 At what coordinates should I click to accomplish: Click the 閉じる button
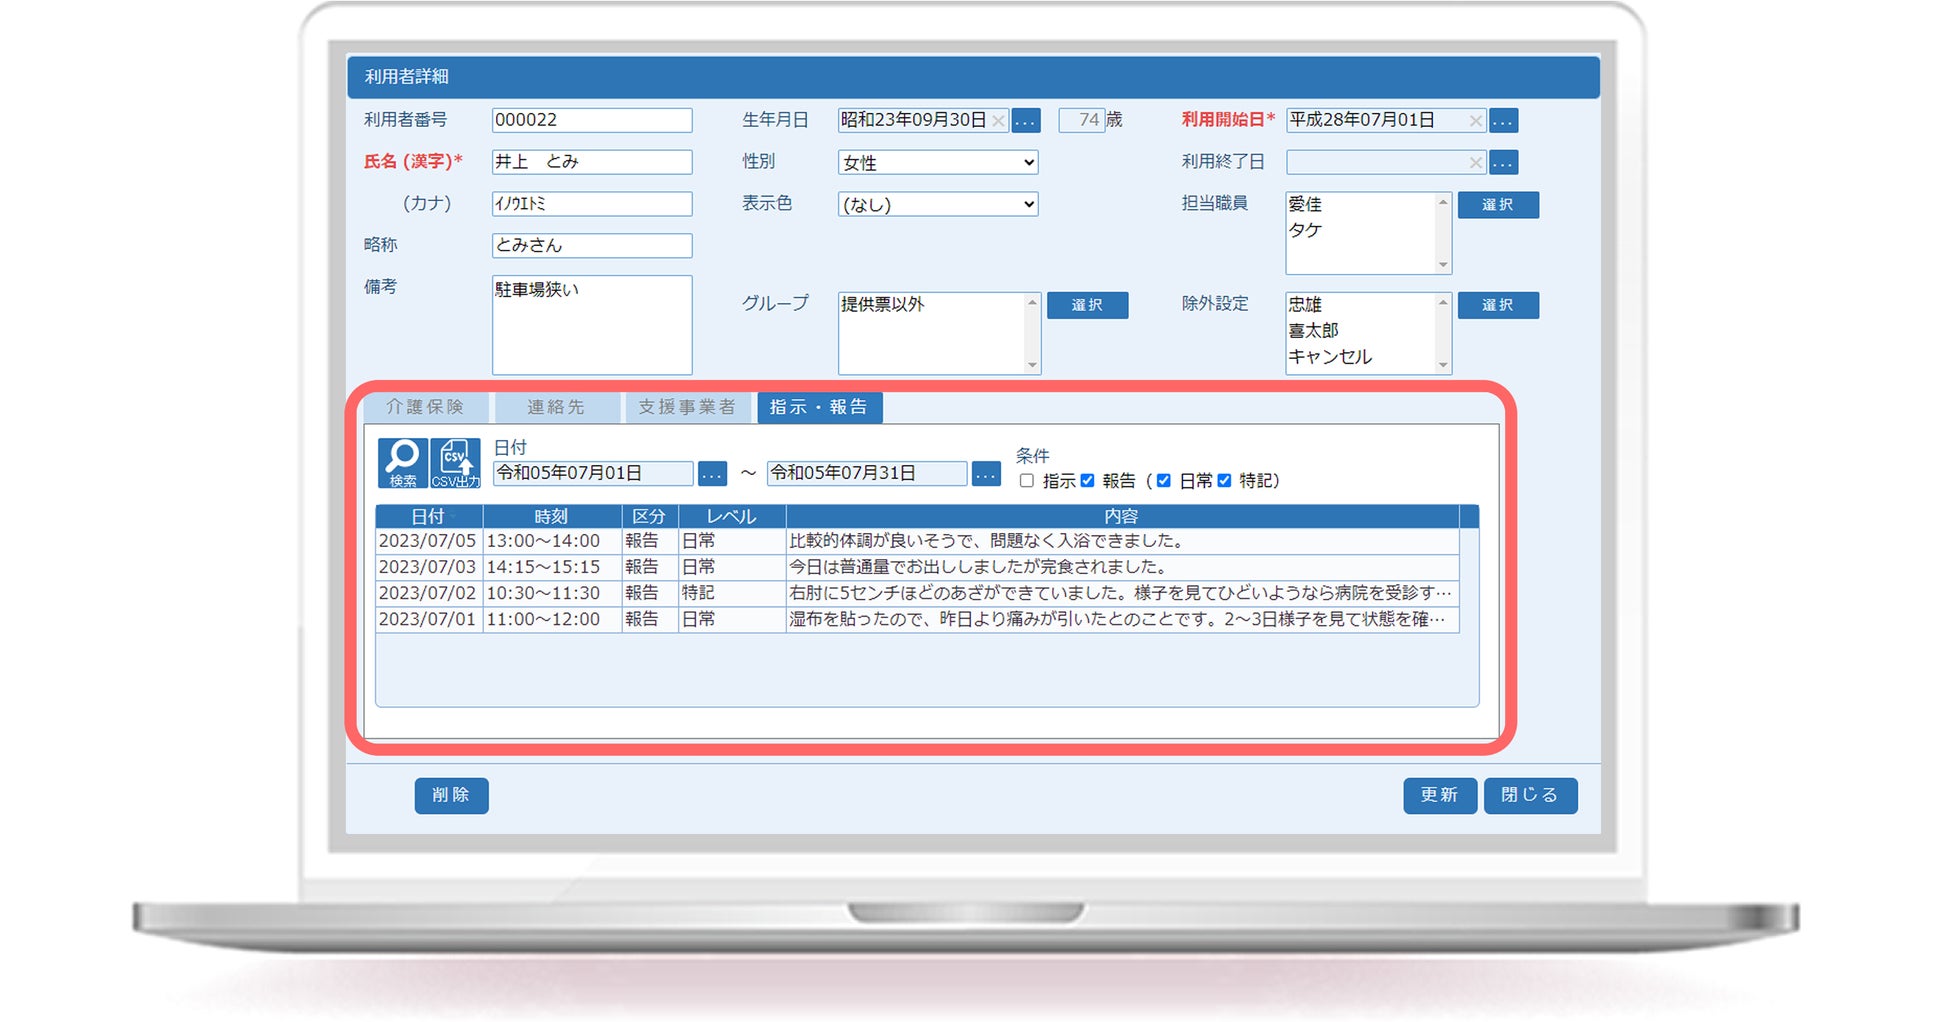[x=1530, y=795]
